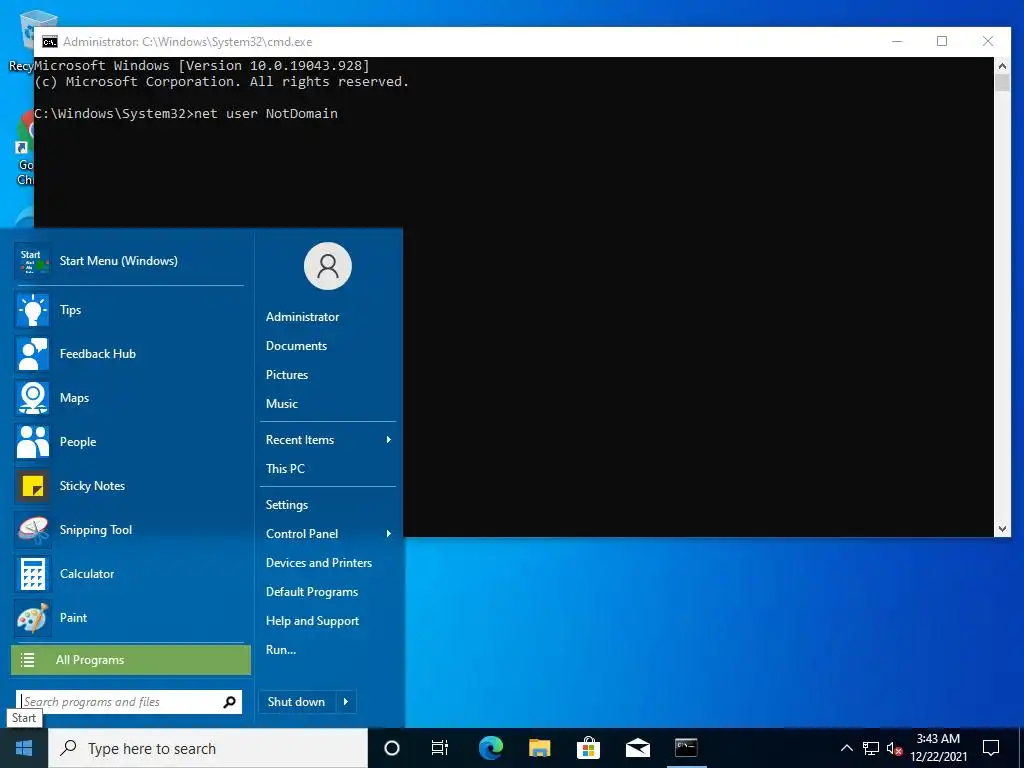The height and width of the screenshot is (768, 1024).
Task: Open Default Programs entry
Action: coord(312,592)
